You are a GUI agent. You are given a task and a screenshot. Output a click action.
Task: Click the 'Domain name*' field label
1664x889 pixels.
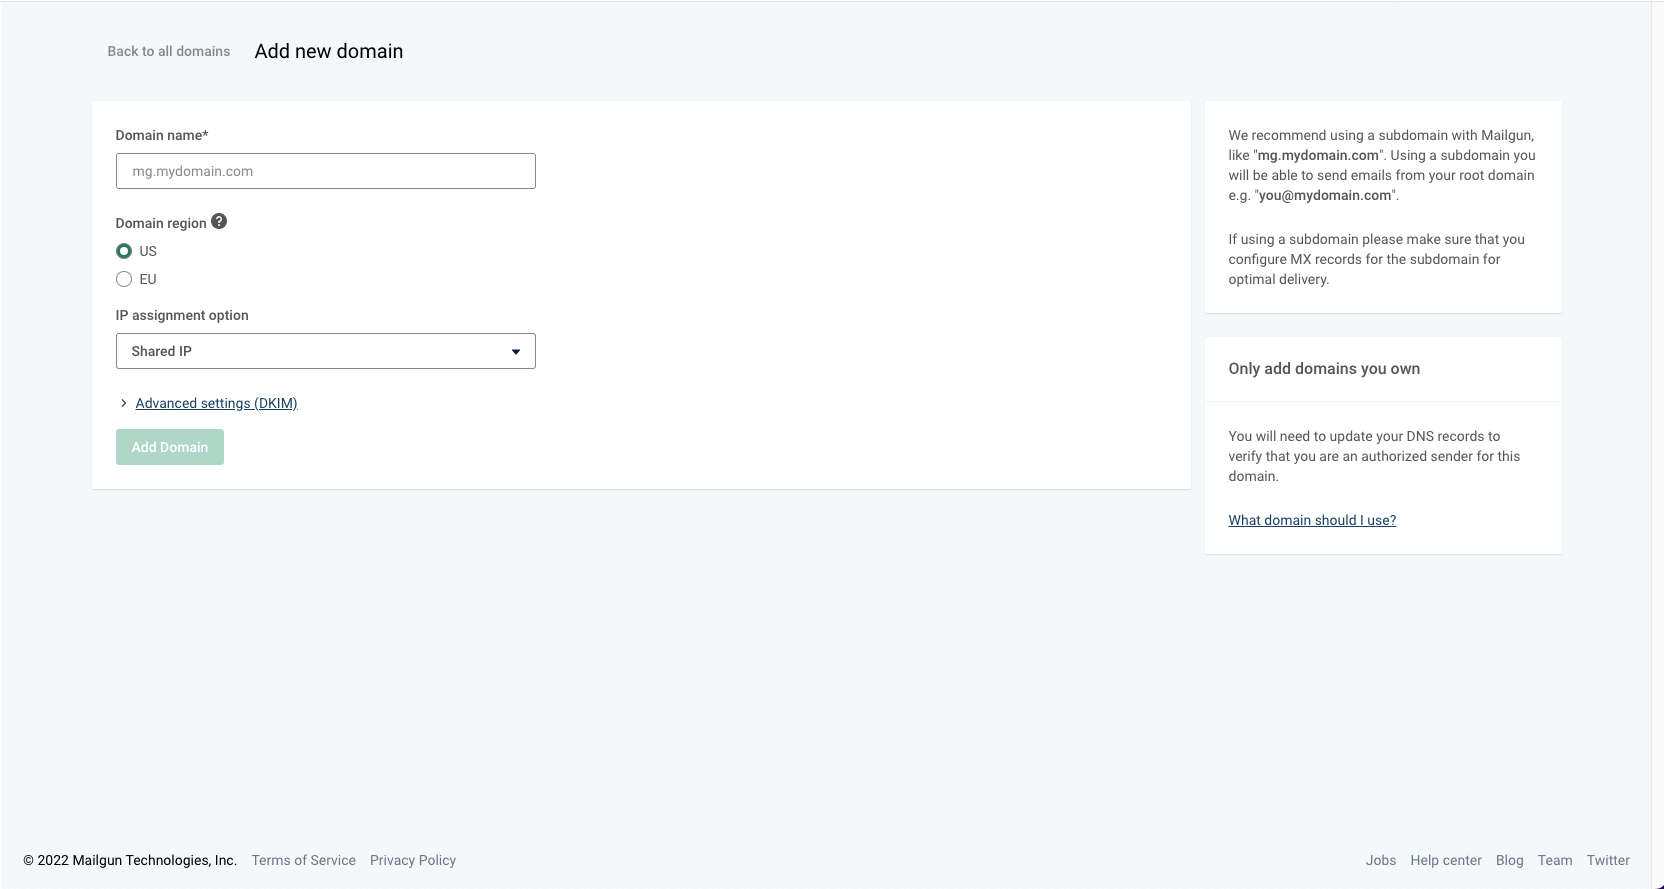161,135
